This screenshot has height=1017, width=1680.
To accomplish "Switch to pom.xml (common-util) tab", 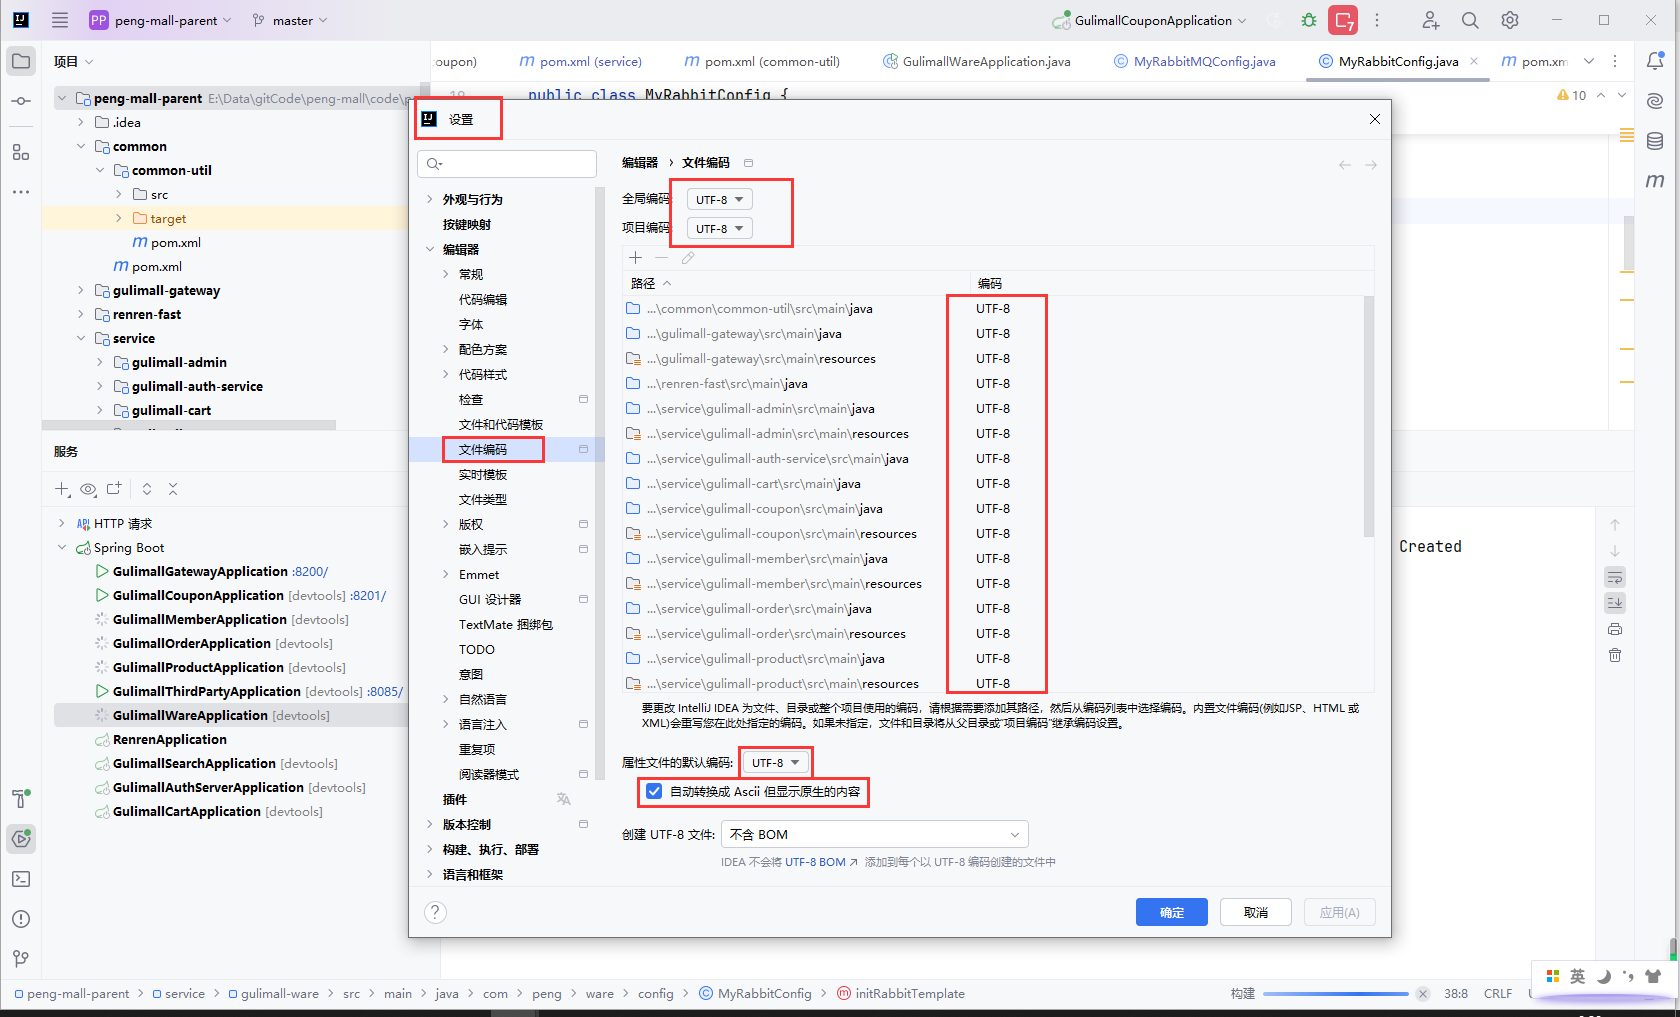I will [762, 61].
